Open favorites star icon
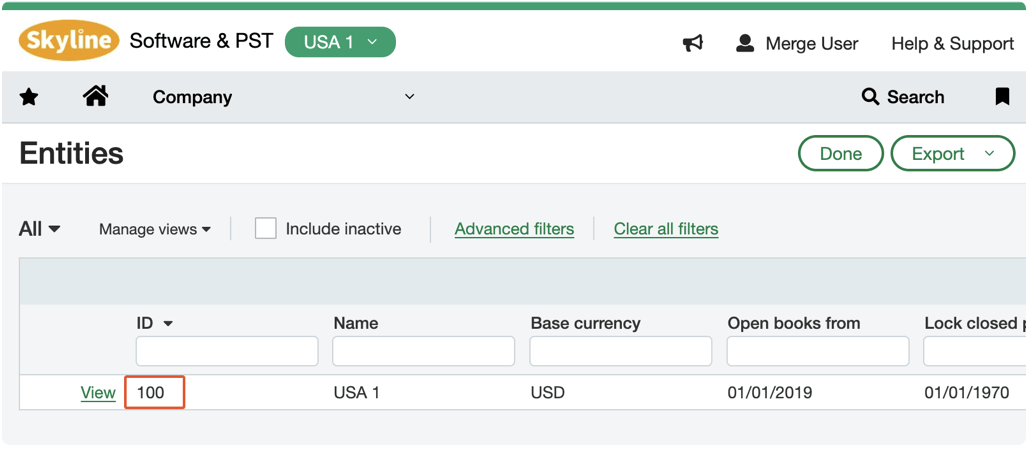 click(x=29, y=97)
